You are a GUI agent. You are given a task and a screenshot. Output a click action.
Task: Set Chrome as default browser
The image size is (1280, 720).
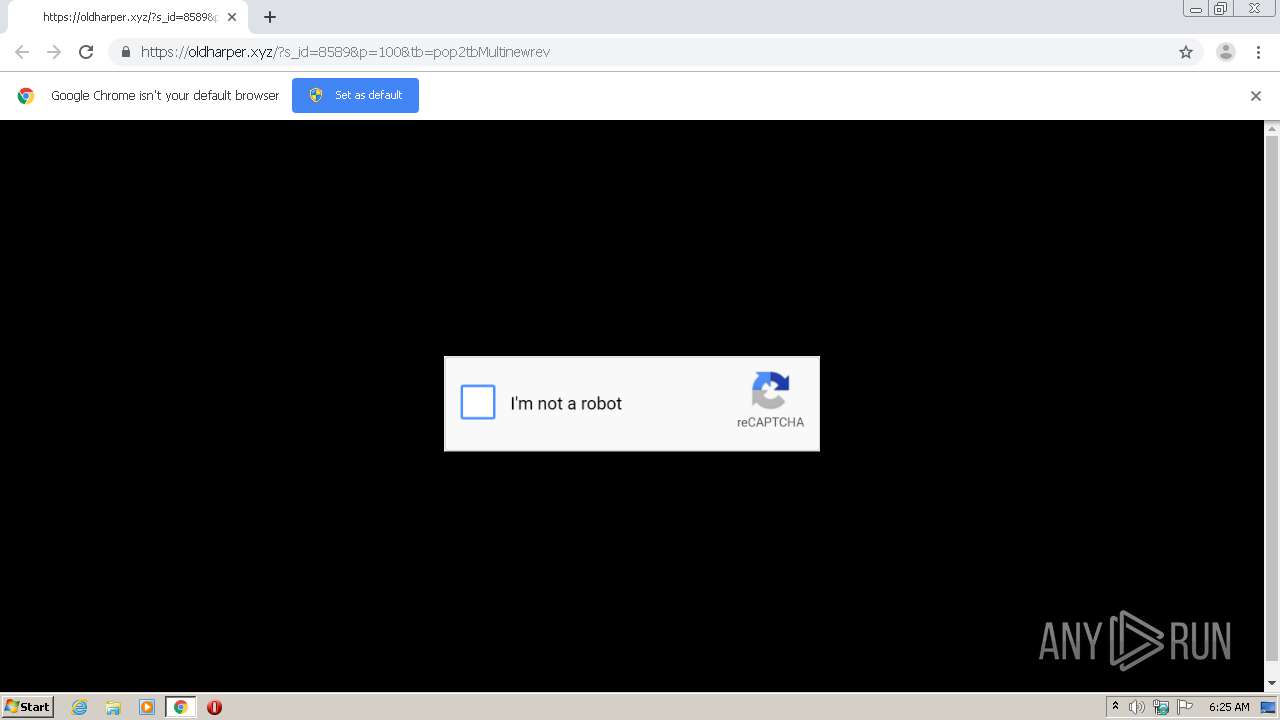(x=355, y=95)
